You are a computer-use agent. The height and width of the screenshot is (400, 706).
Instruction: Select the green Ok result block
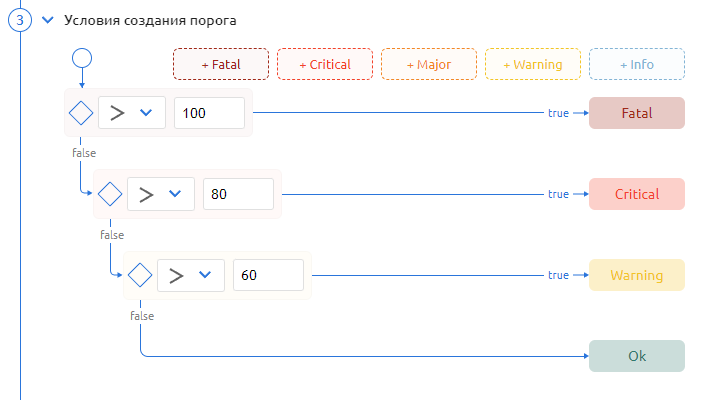(637, 356)
